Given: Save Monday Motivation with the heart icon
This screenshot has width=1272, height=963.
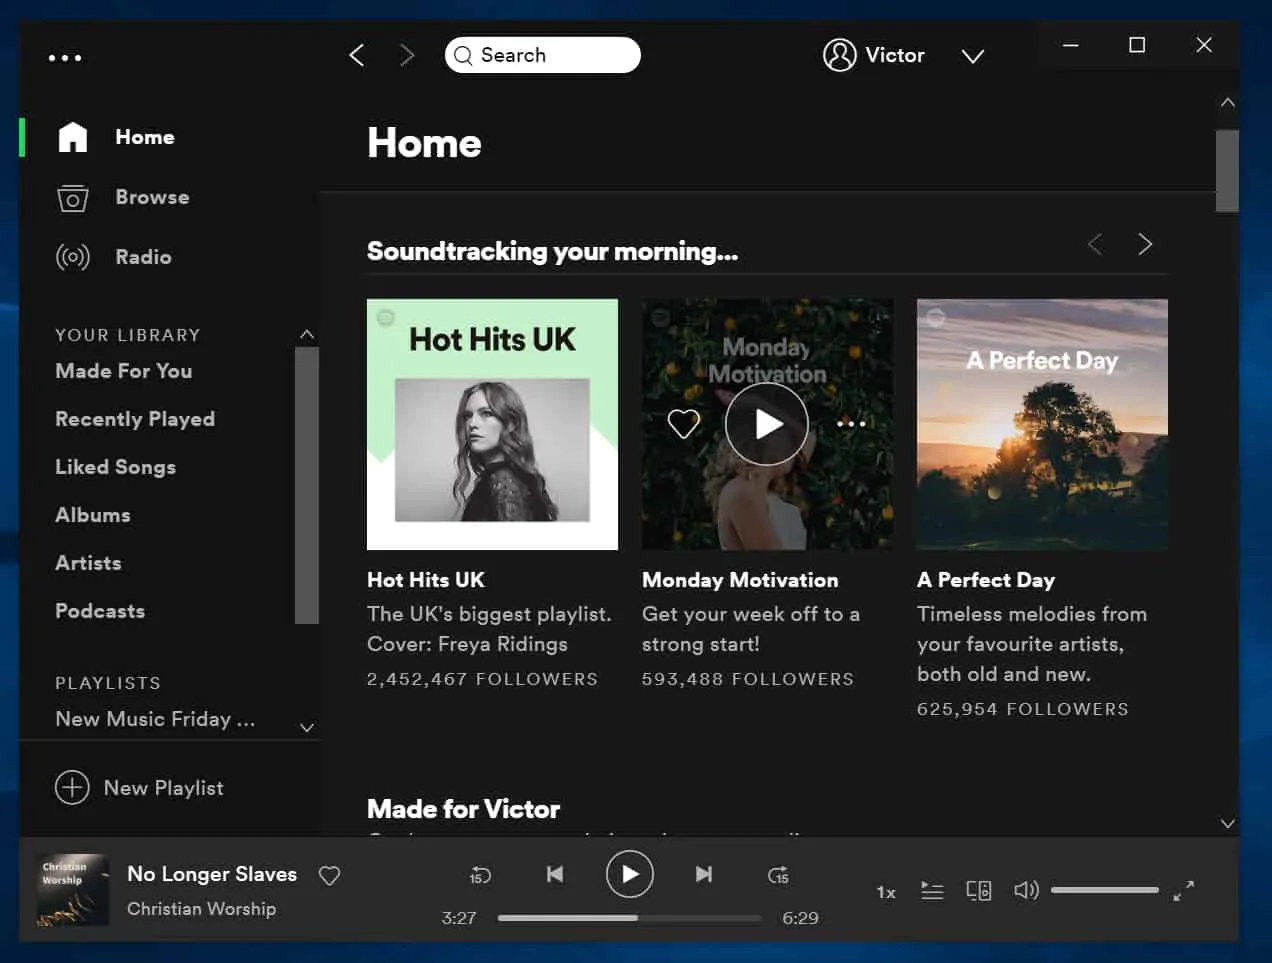Looking at the screenshot, I should point(684,424).
